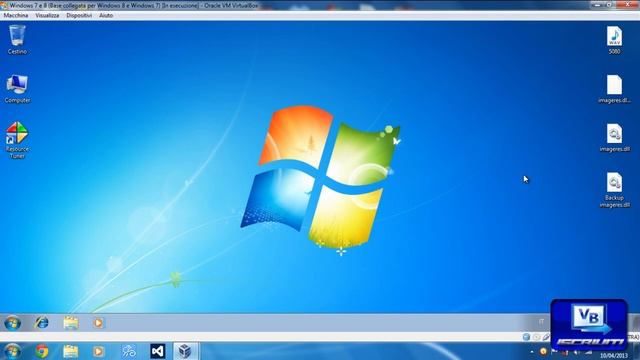Select the Cestino recycle bin desktop icon
Viewport: 640px width, 360px height.
(x=17, y=40)
